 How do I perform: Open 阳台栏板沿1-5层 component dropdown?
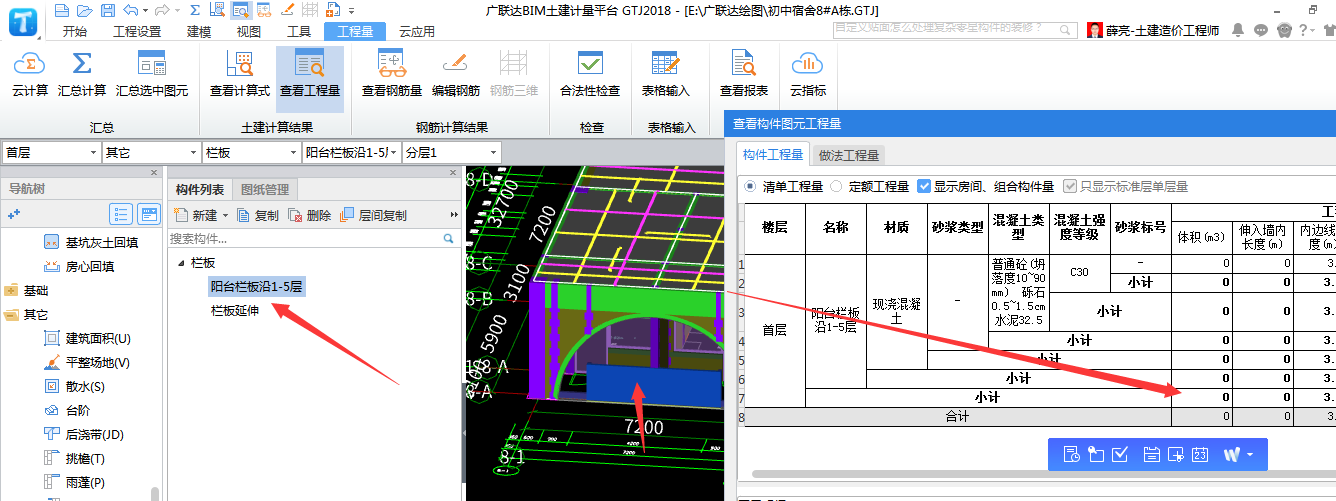350,152
